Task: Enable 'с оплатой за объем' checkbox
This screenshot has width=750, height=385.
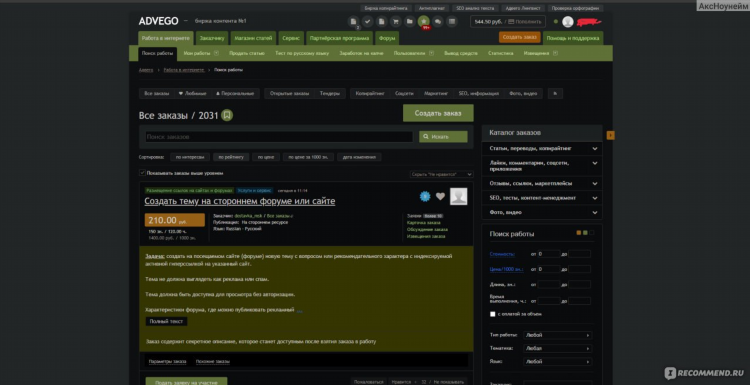Action: 493,314
